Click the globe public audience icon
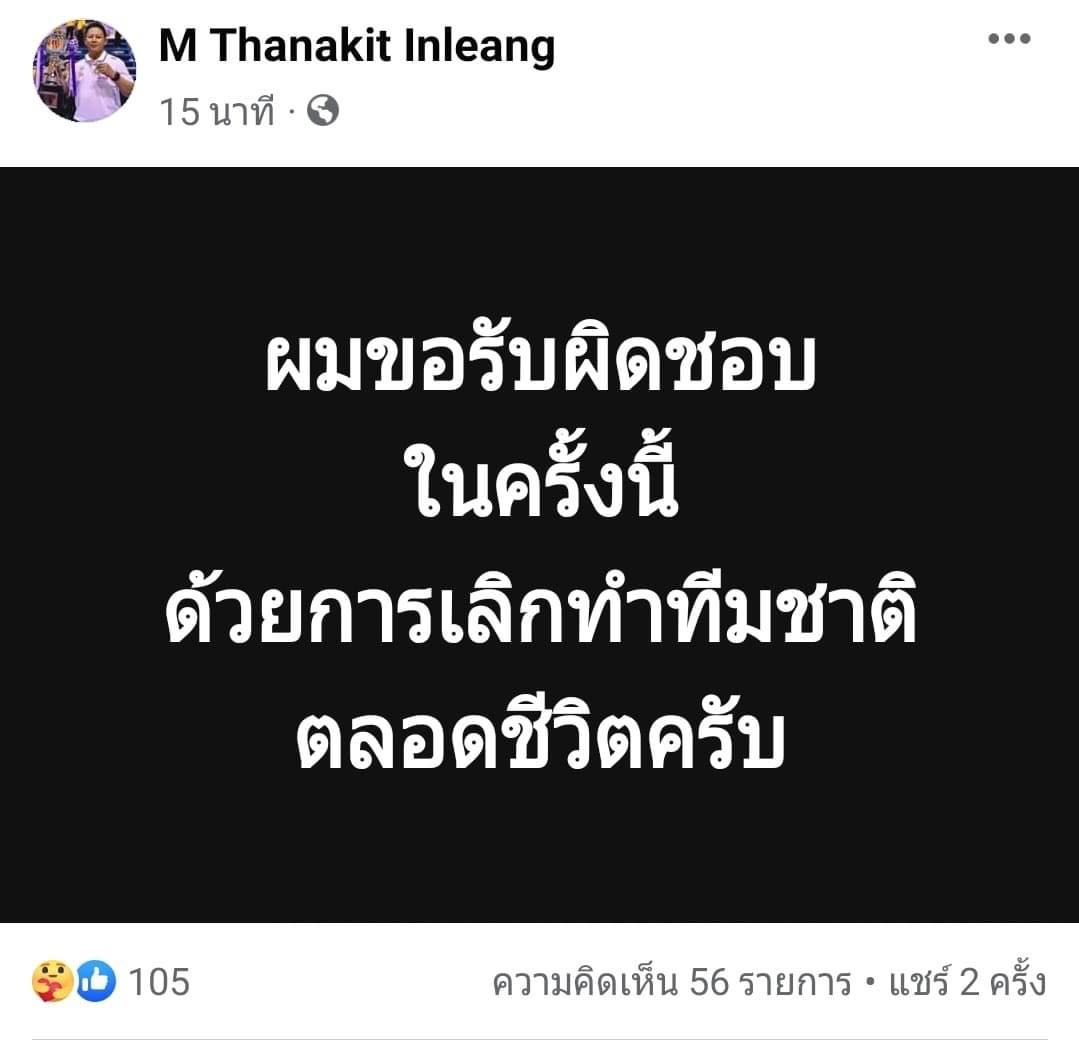Screen dimensions: 1079x1043 (323, 110)
